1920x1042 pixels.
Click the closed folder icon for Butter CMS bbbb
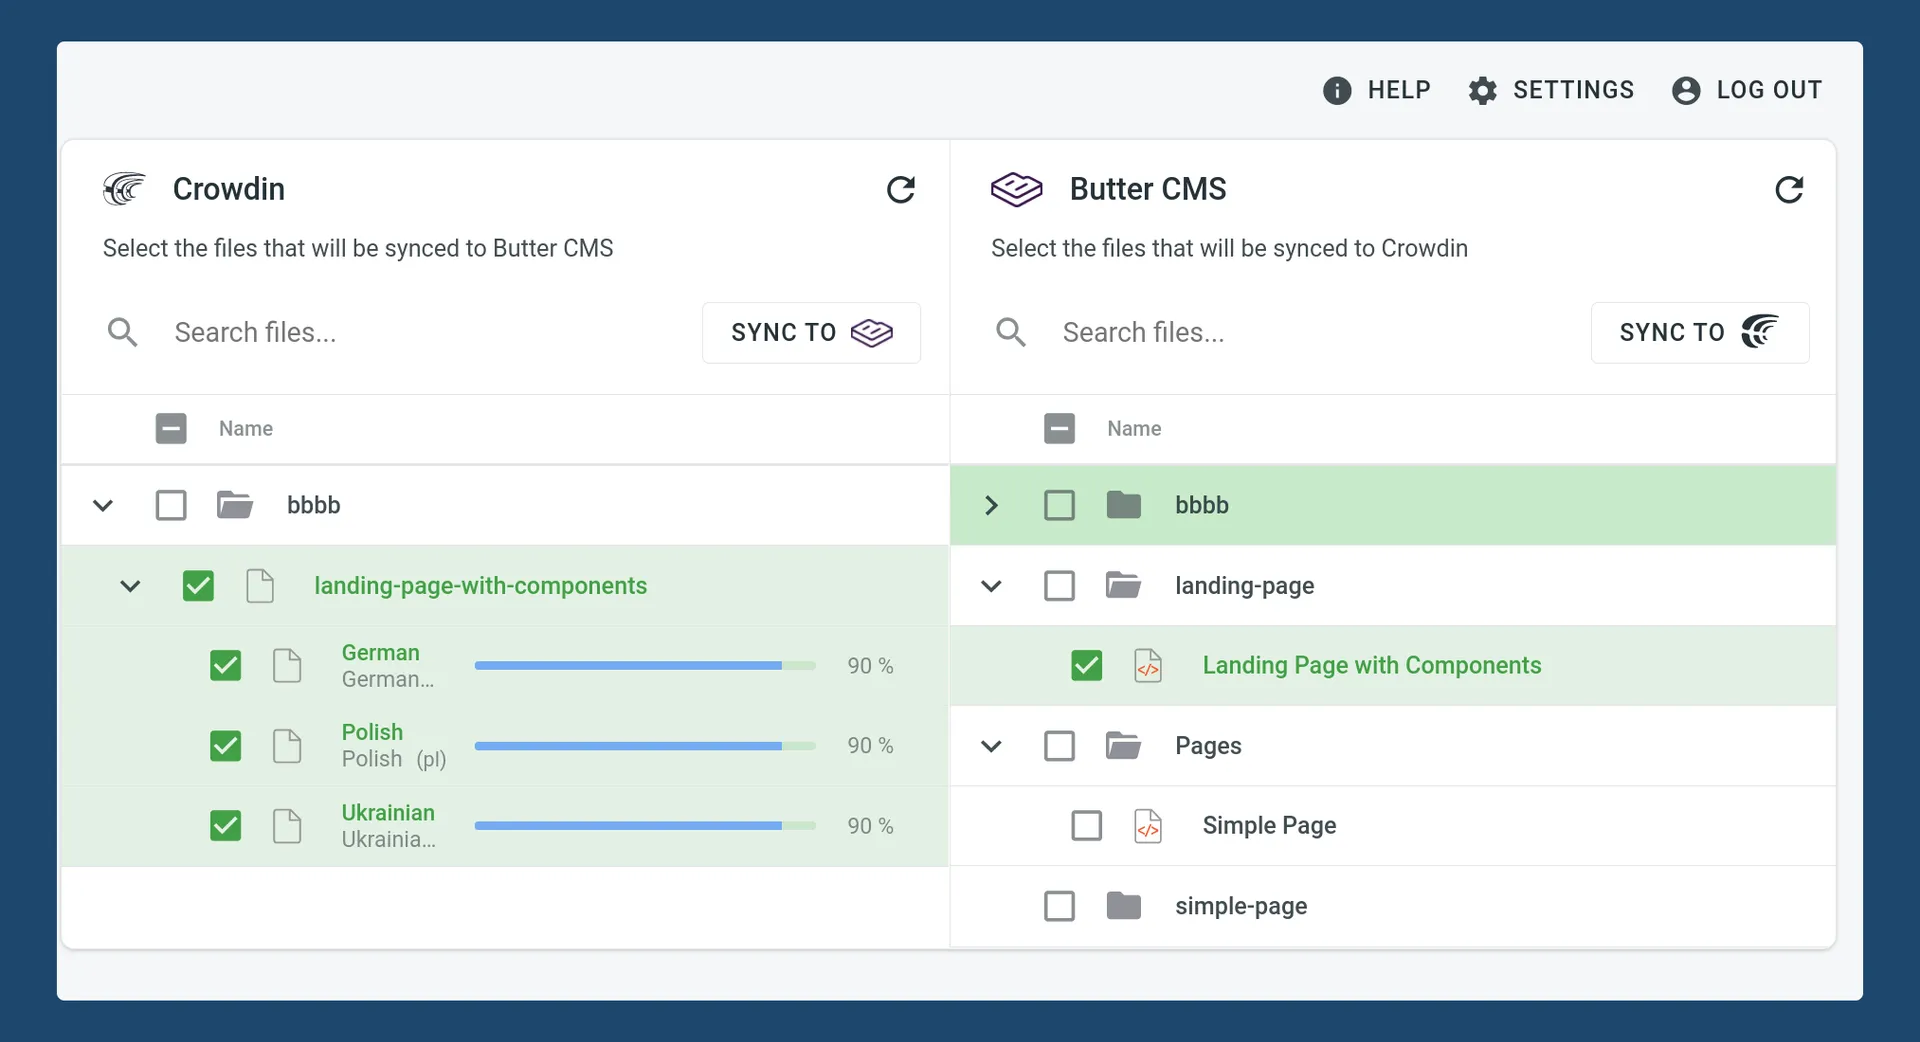click(x=1124, y=505)
